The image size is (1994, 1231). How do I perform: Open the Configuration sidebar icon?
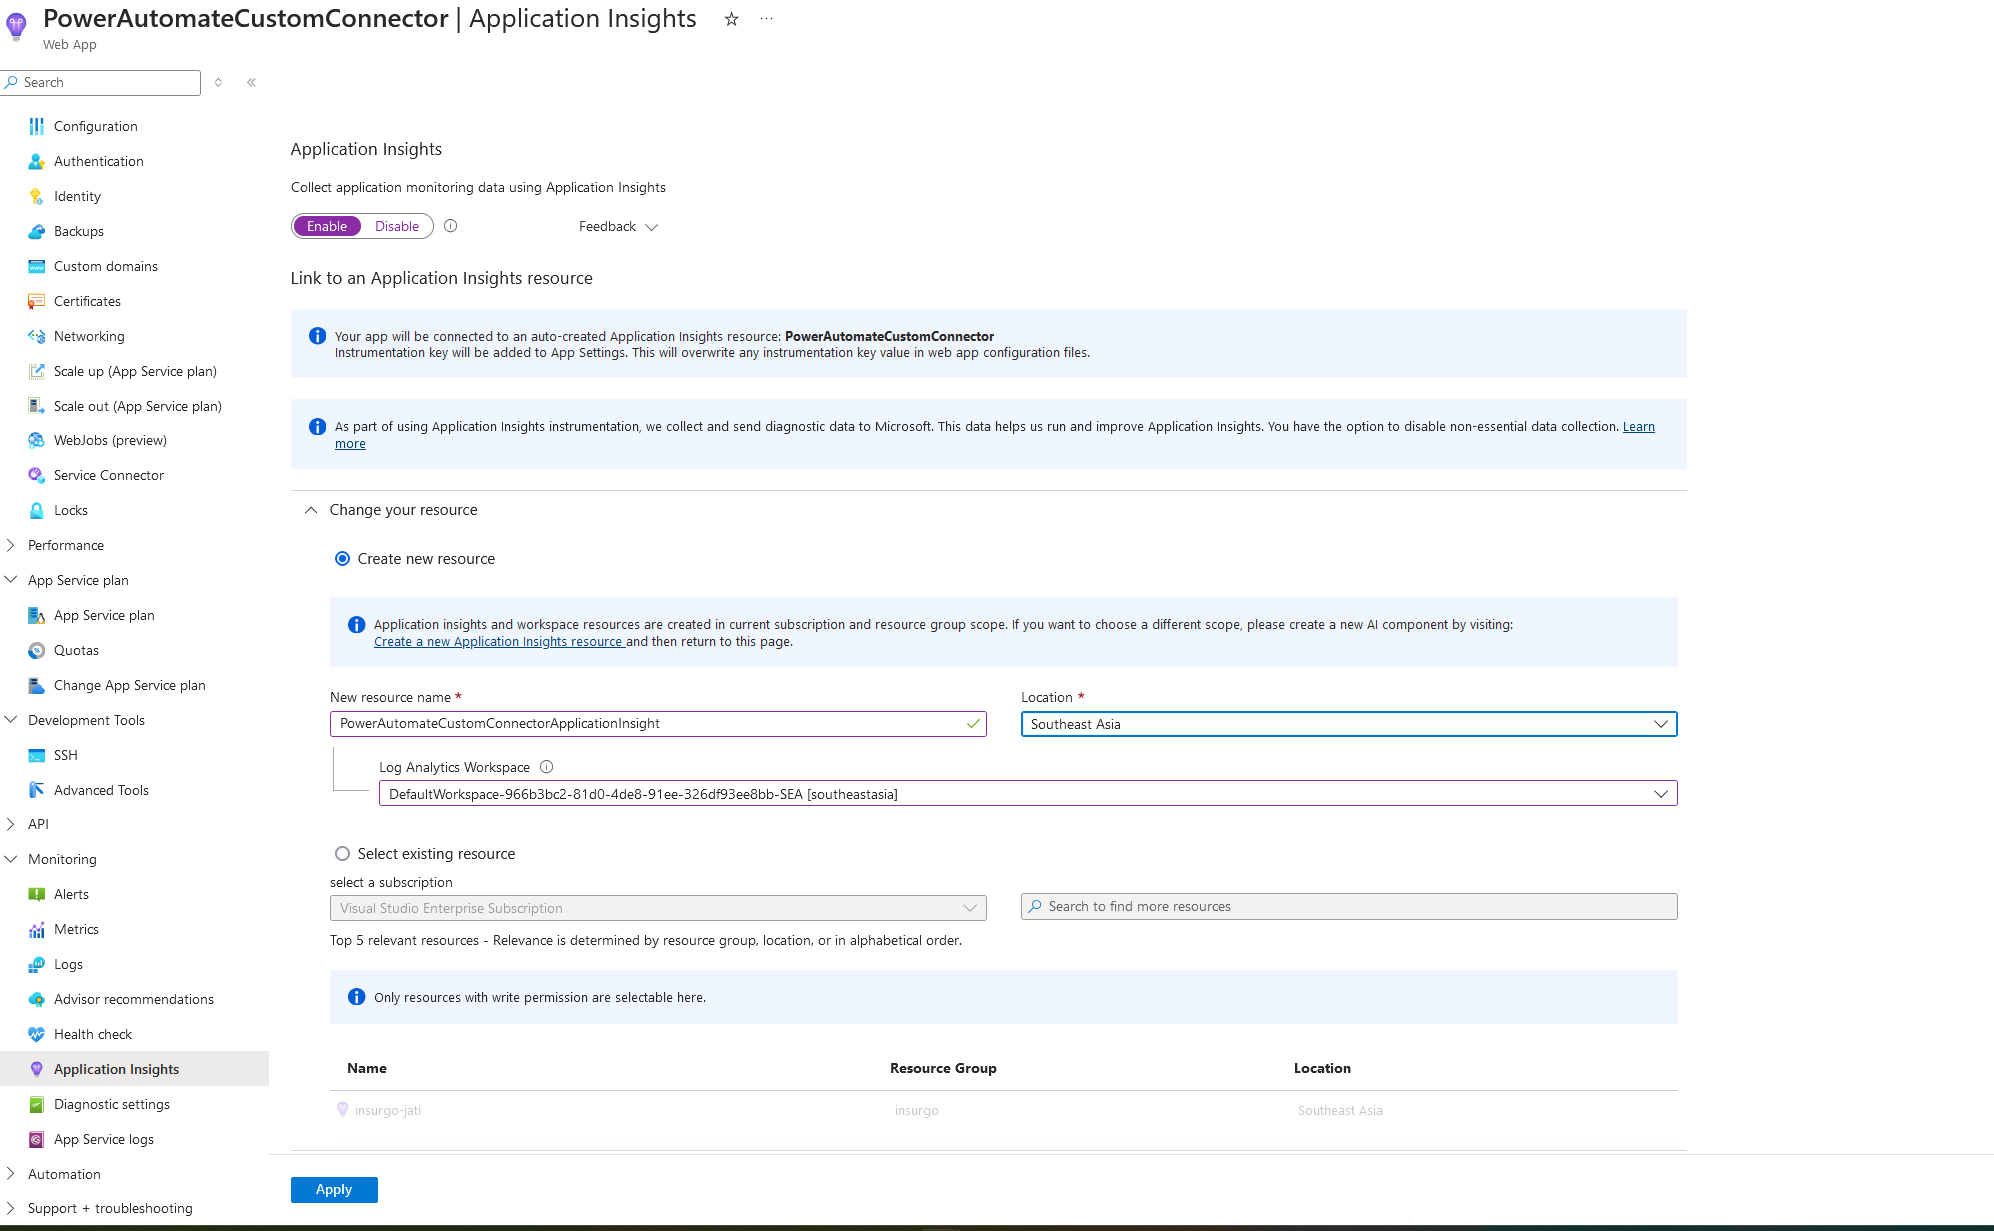pyautogui.click(x=36, y=126)
